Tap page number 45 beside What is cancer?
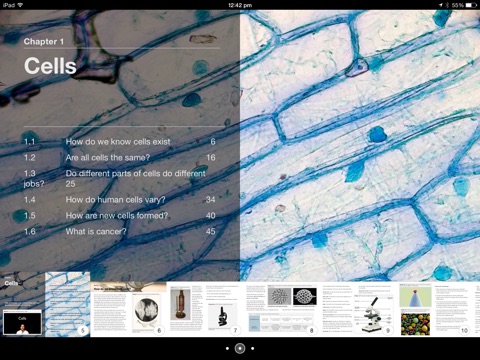Image resolution: width=480 pixels, height=360 pixels. (211, 231)
